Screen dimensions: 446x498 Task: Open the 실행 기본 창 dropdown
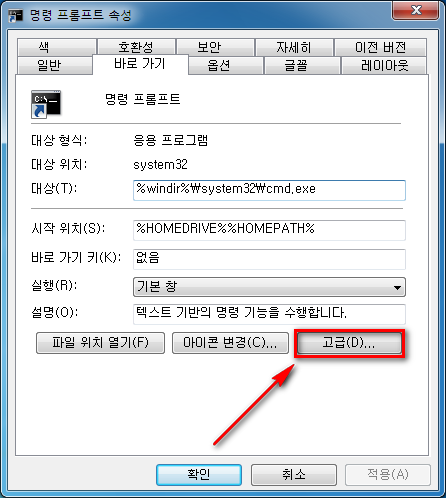tap(269, 287)
